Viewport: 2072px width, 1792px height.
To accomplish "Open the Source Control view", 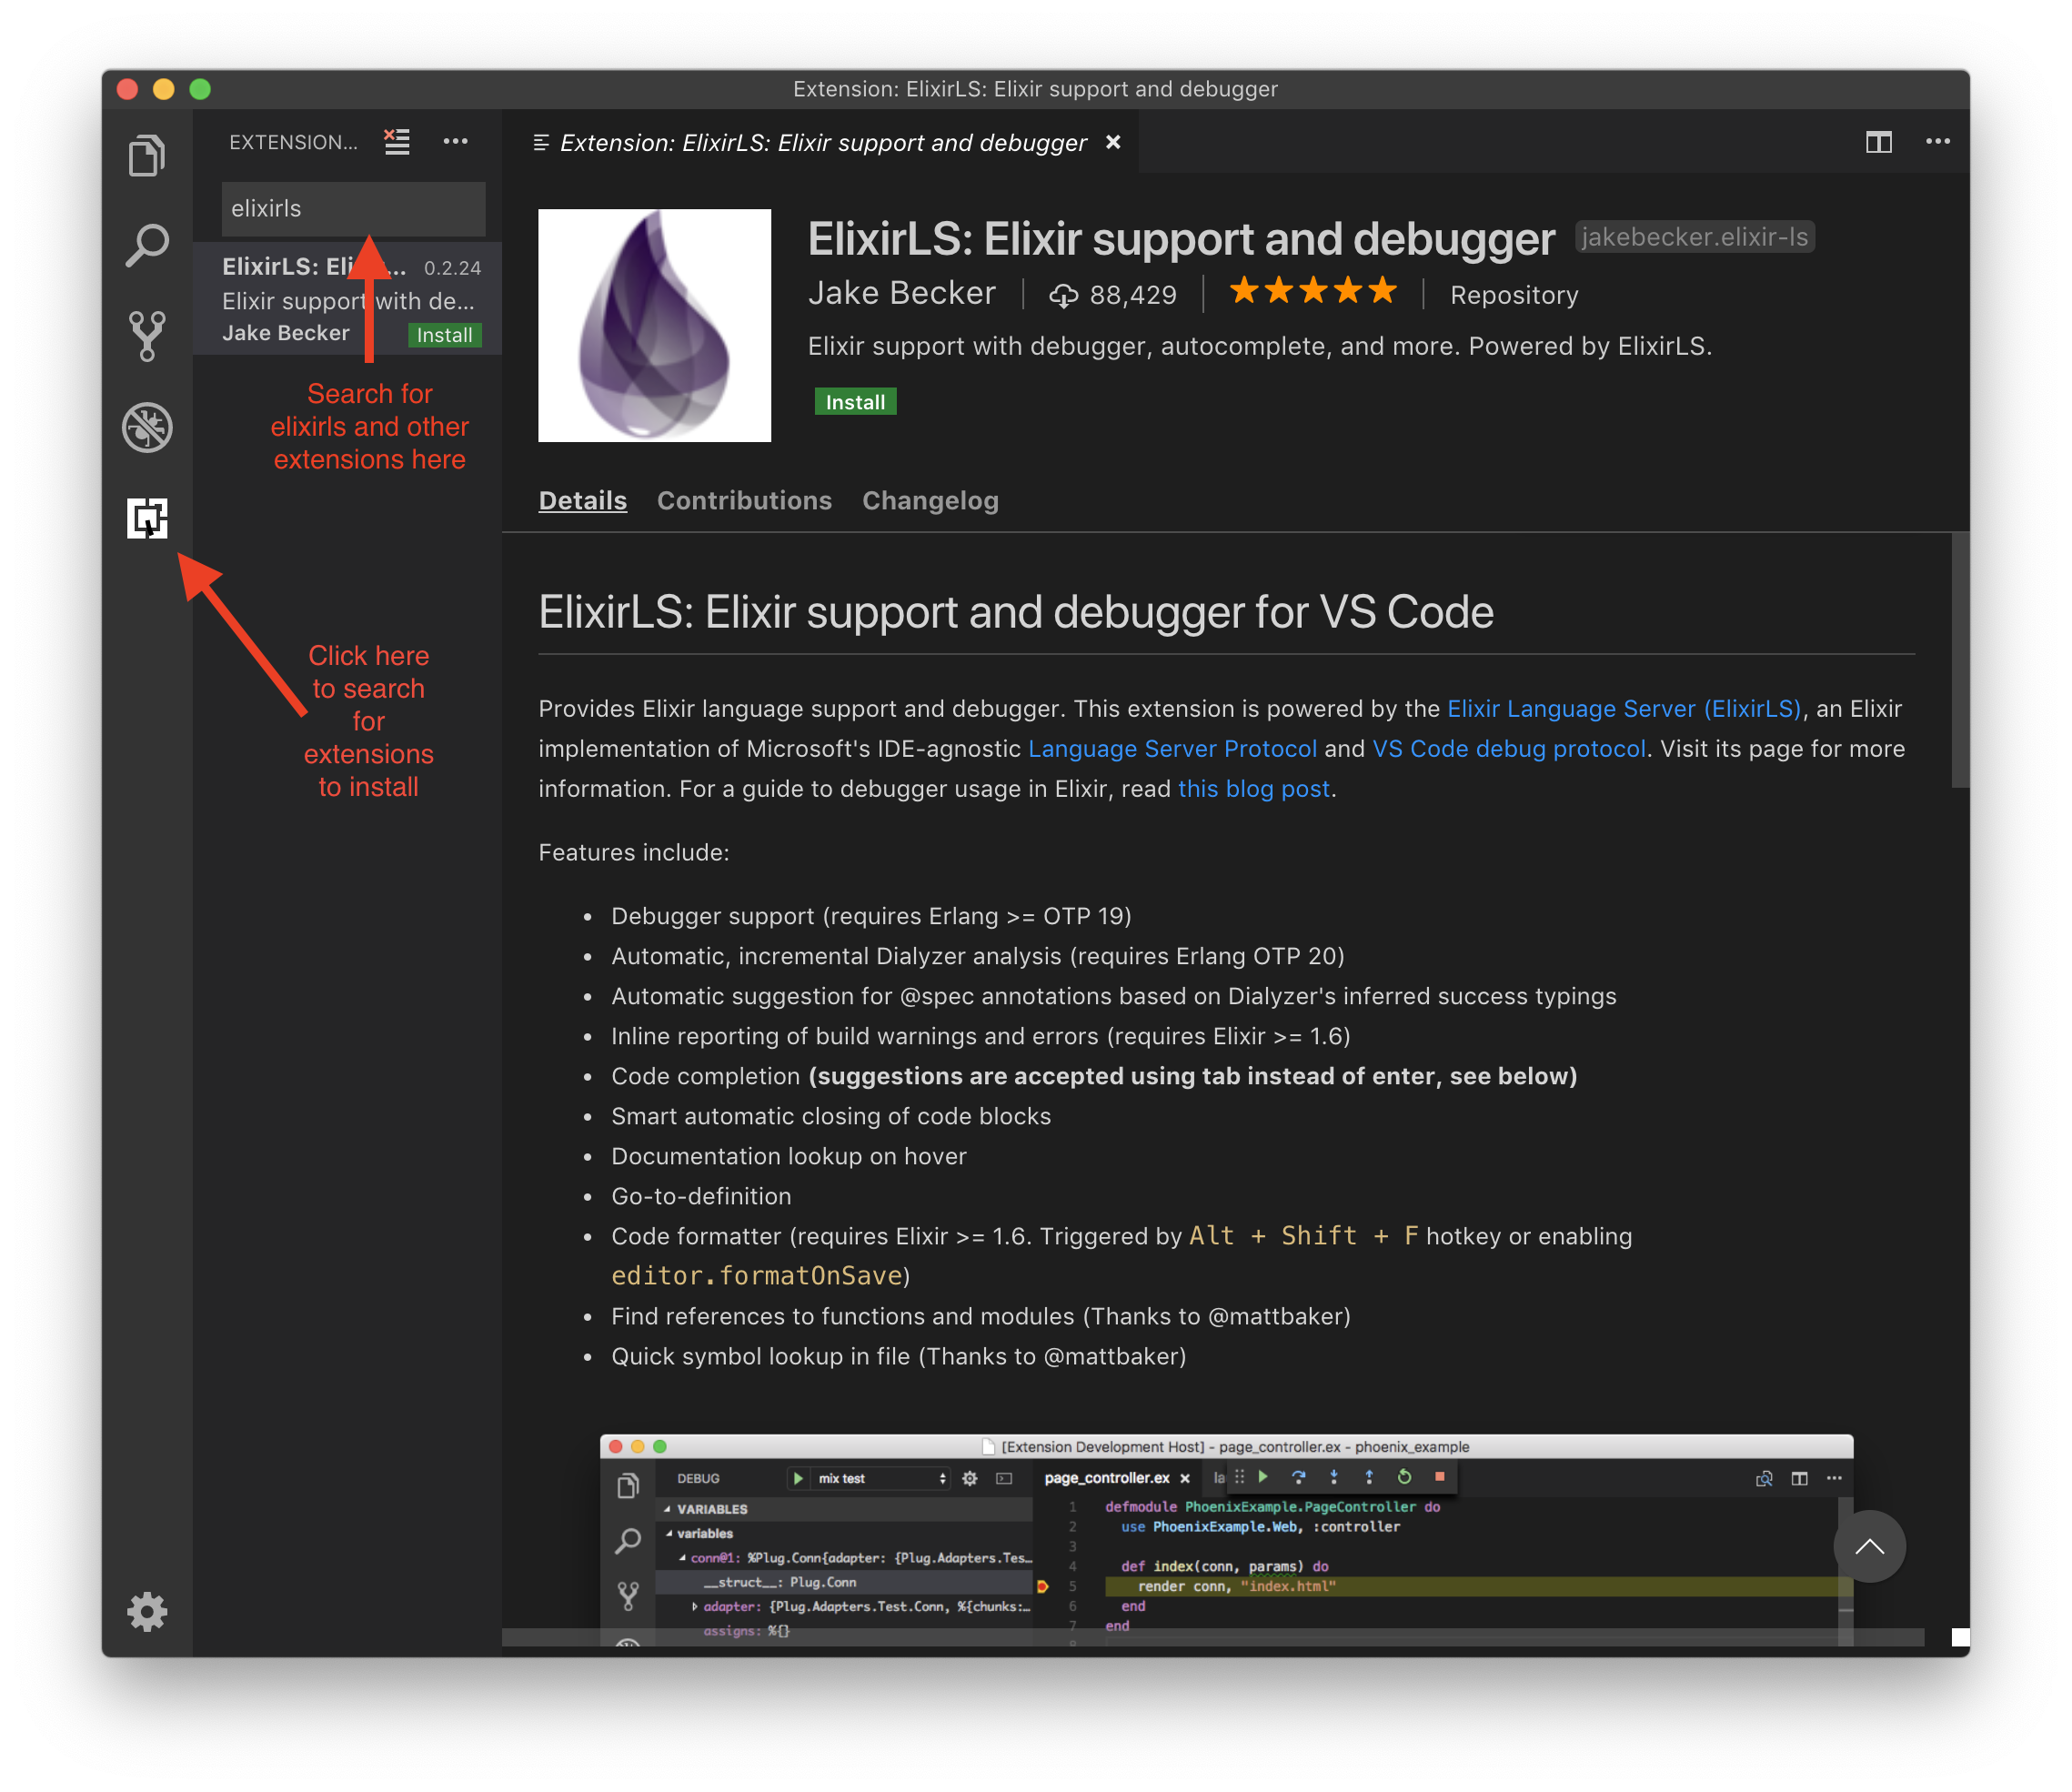I will (147, 336).
